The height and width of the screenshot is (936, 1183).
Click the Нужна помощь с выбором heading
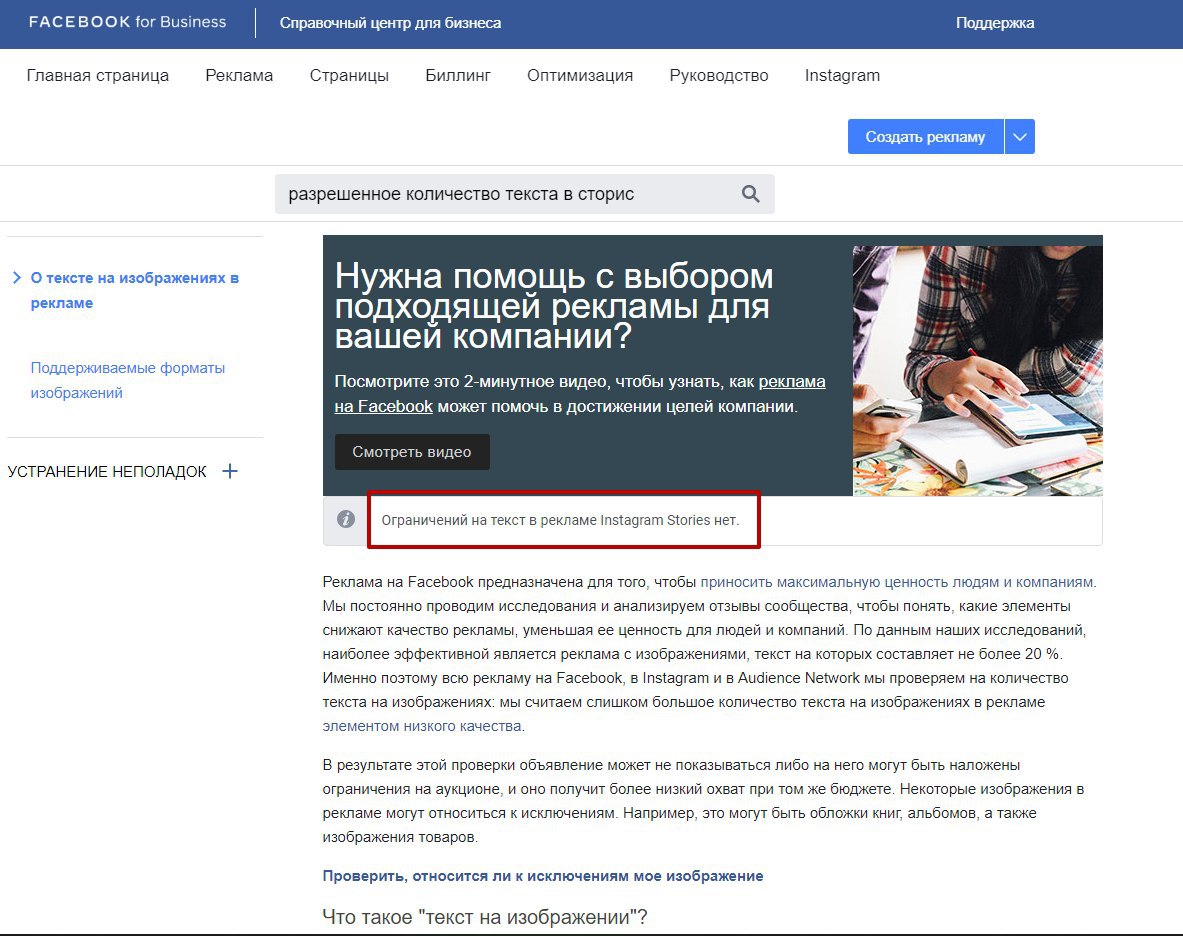click(554, 306)
